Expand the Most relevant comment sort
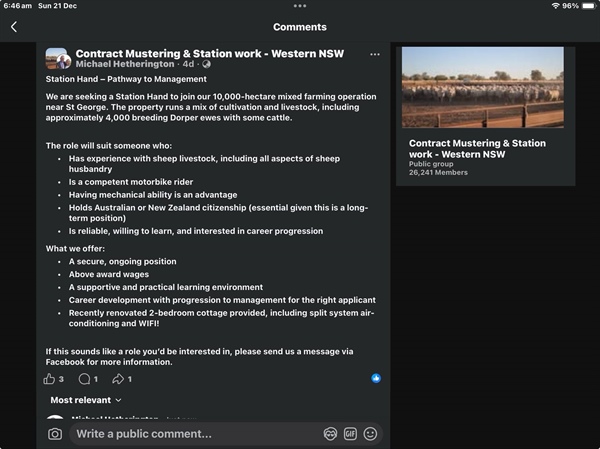 point(86,400)
